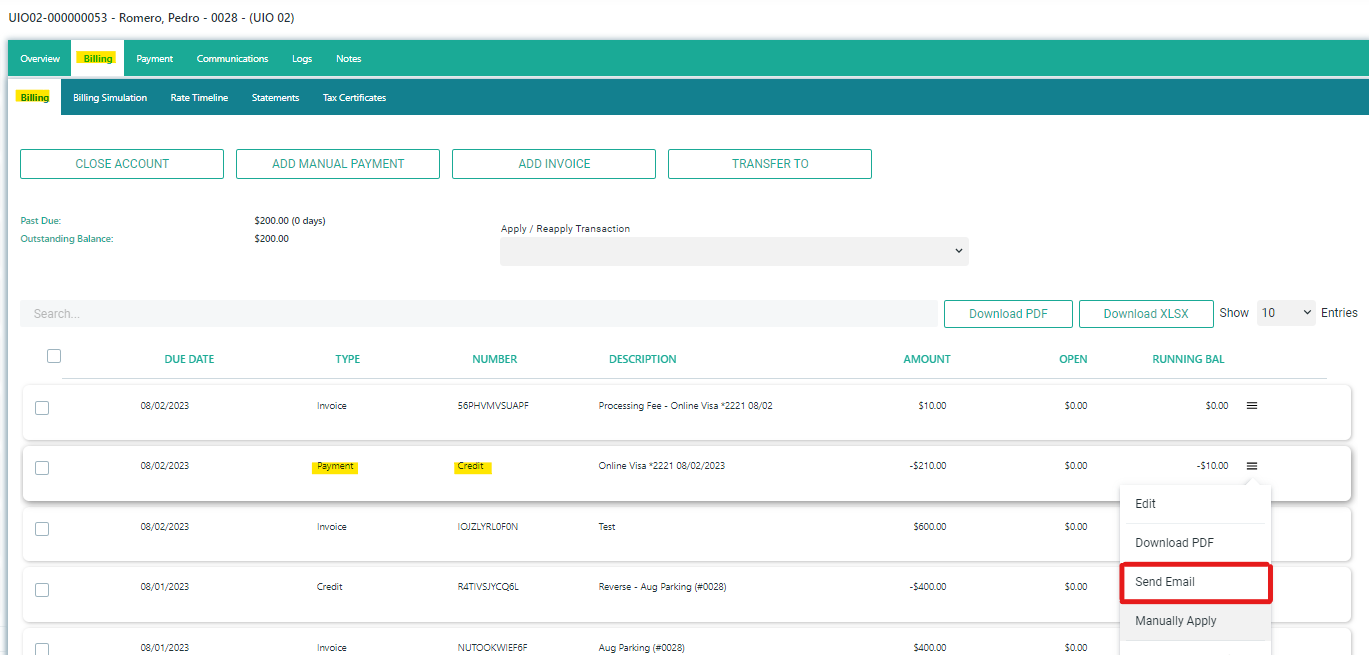The height and width of the screenshot is (655, 1369).
Task: Go to the Rate Timeline sub-tab
Action: click(x=199, y=98)
